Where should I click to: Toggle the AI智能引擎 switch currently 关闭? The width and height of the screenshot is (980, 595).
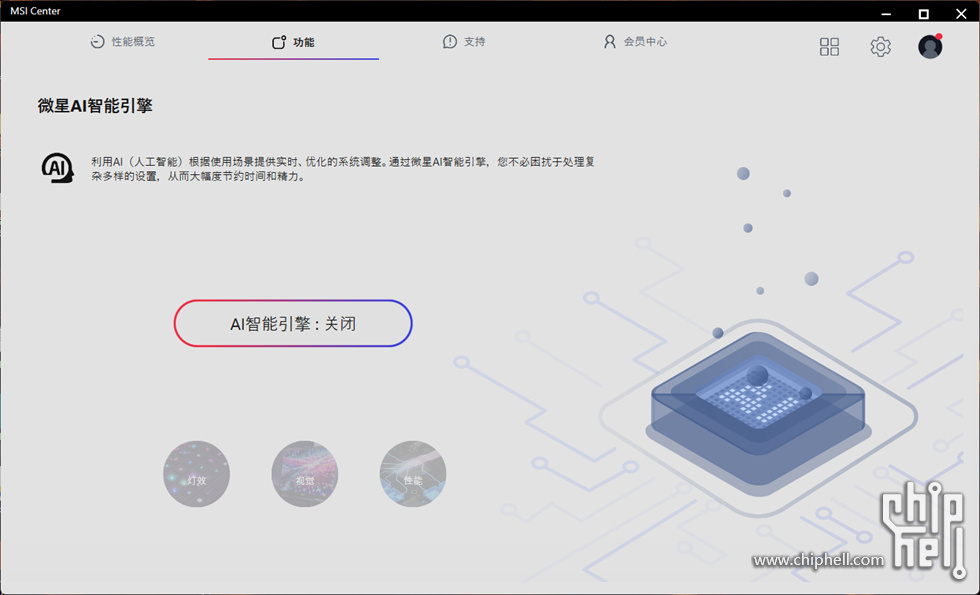tap(293, 324)
